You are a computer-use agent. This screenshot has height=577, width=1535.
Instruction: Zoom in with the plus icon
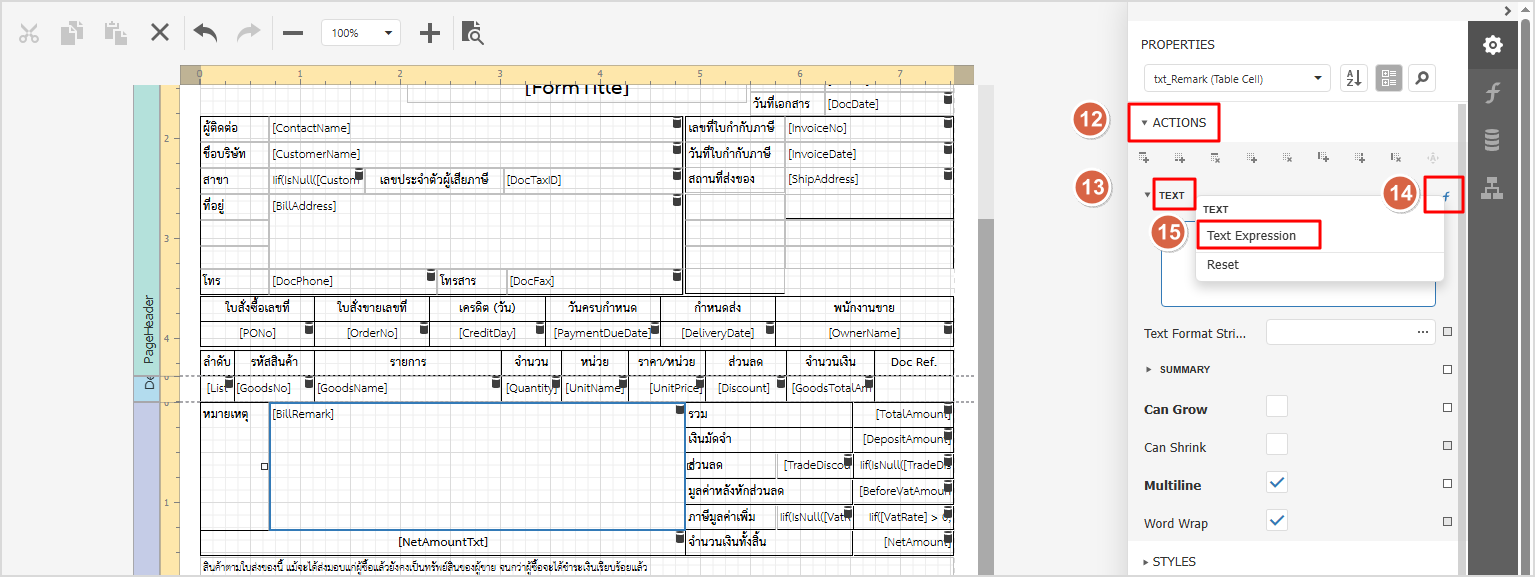click(x=430, y=33)
